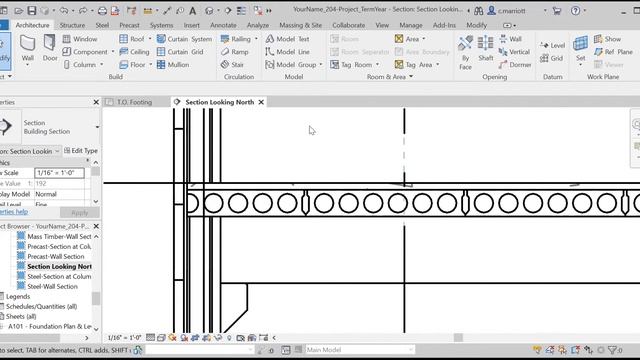Select the Floor tool
Screen dimensions: 640x360
coord(132,64)
